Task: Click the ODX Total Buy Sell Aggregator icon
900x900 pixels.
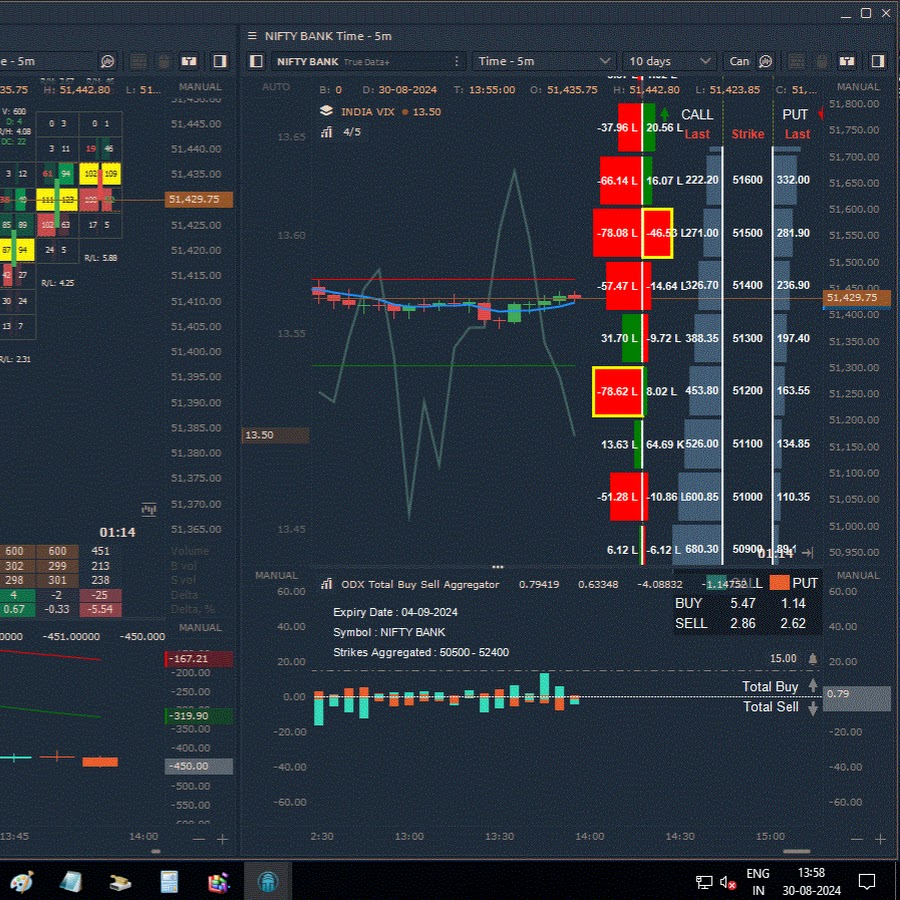Action: coord(327,584)
